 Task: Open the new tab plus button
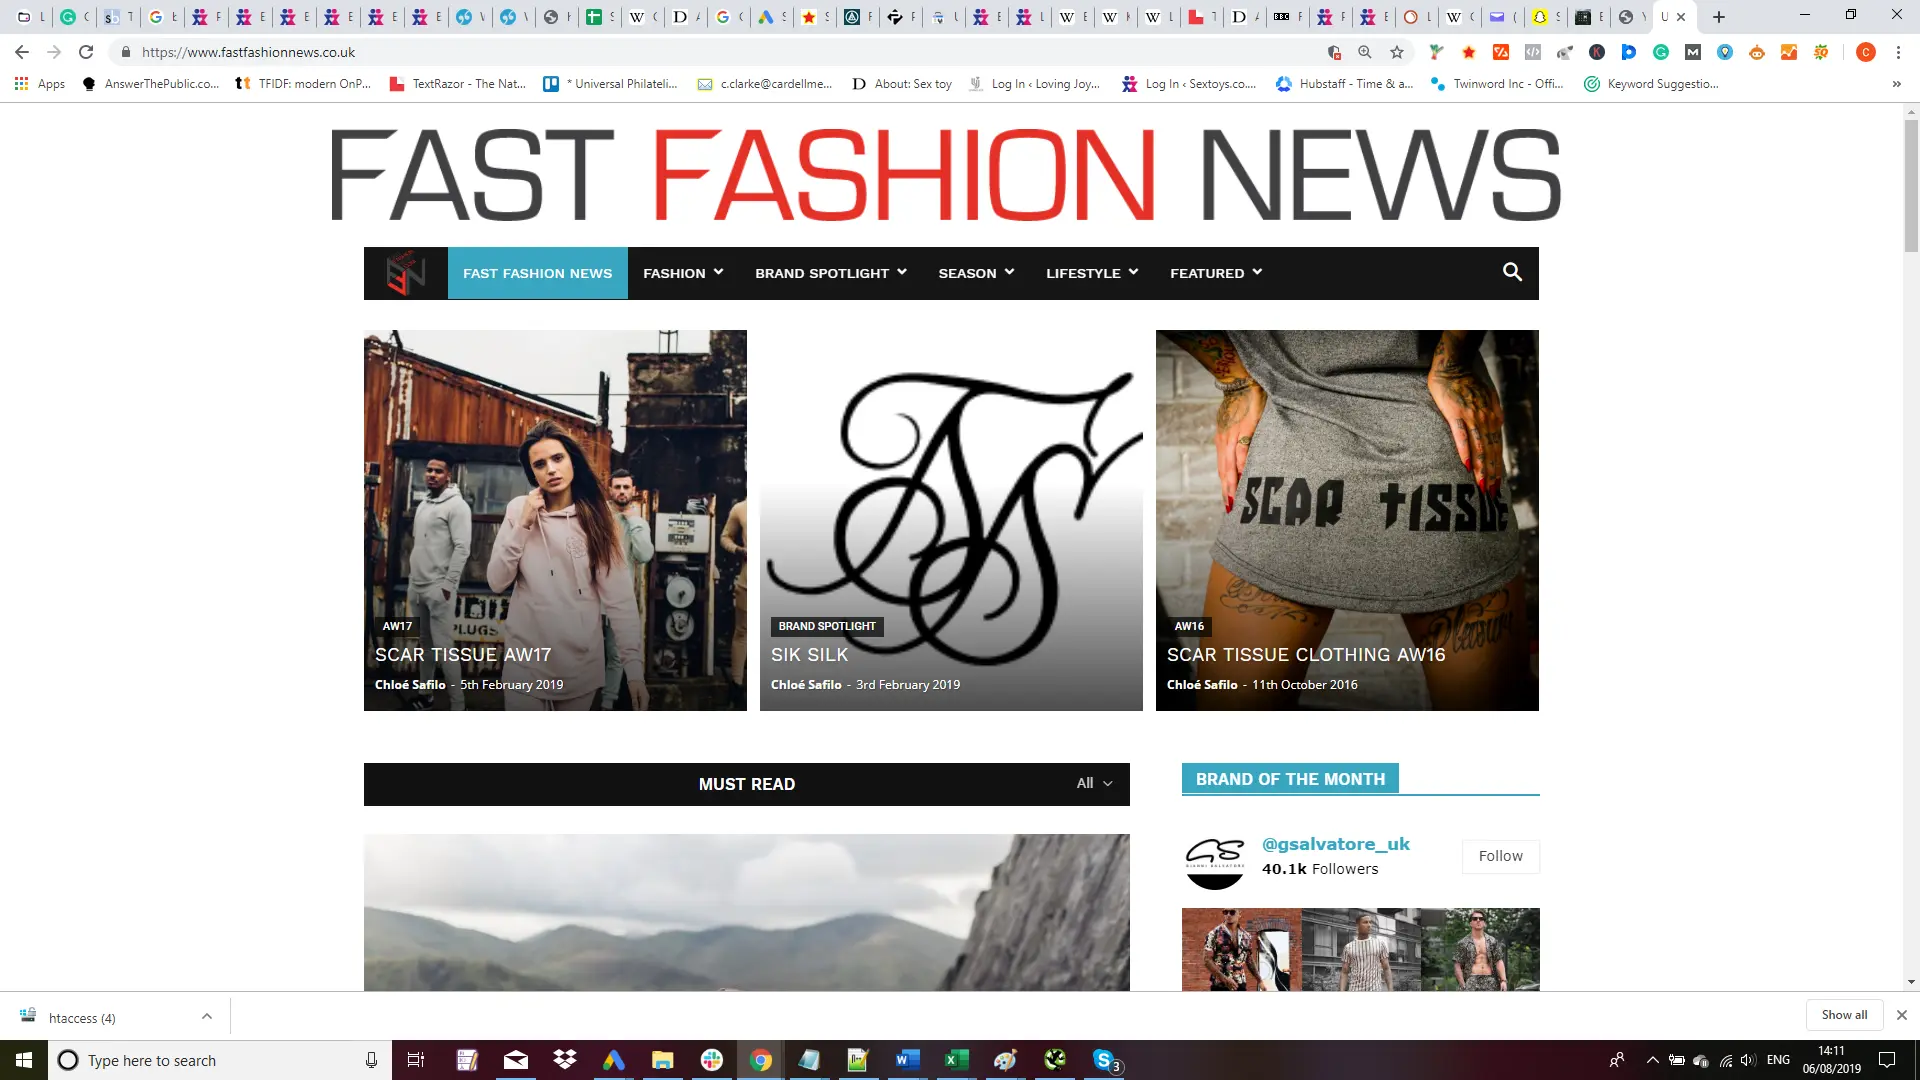(1719, 17)
